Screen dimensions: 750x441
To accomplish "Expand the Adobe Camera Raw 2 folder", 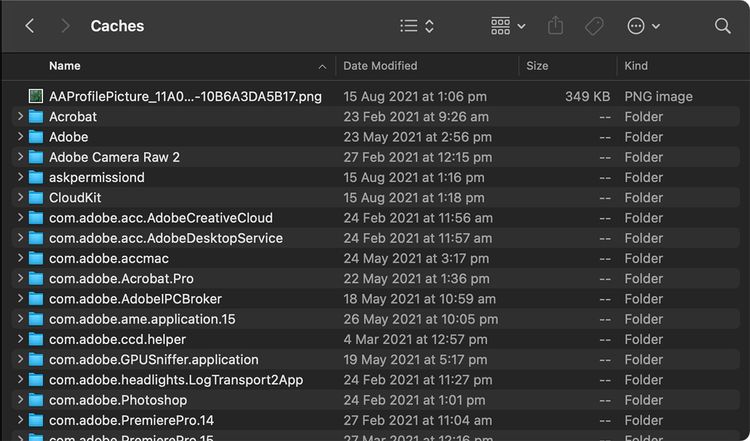I will point(20,157).
